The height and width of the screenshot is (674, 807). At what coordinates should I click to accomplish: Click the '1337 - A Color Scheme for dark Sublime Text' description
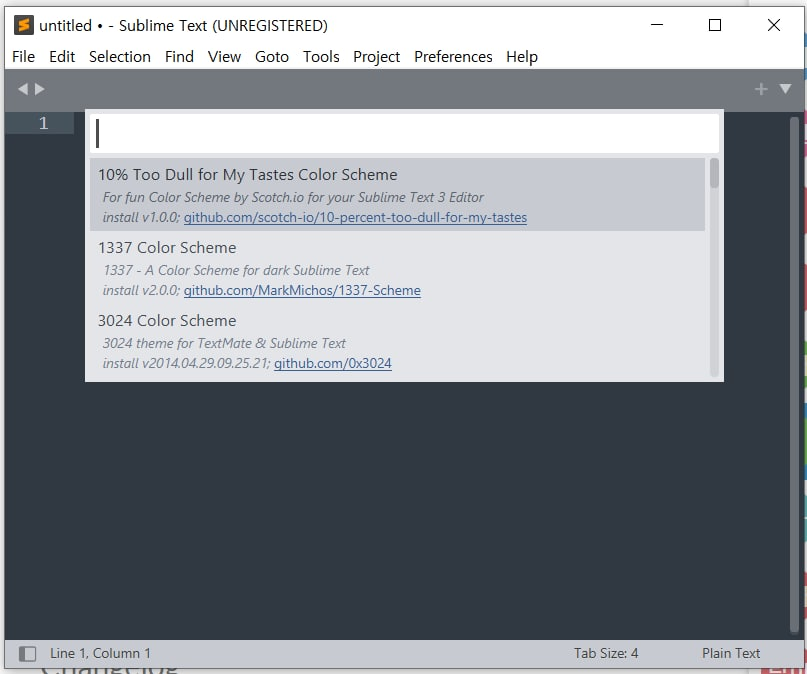coord(236,270)
